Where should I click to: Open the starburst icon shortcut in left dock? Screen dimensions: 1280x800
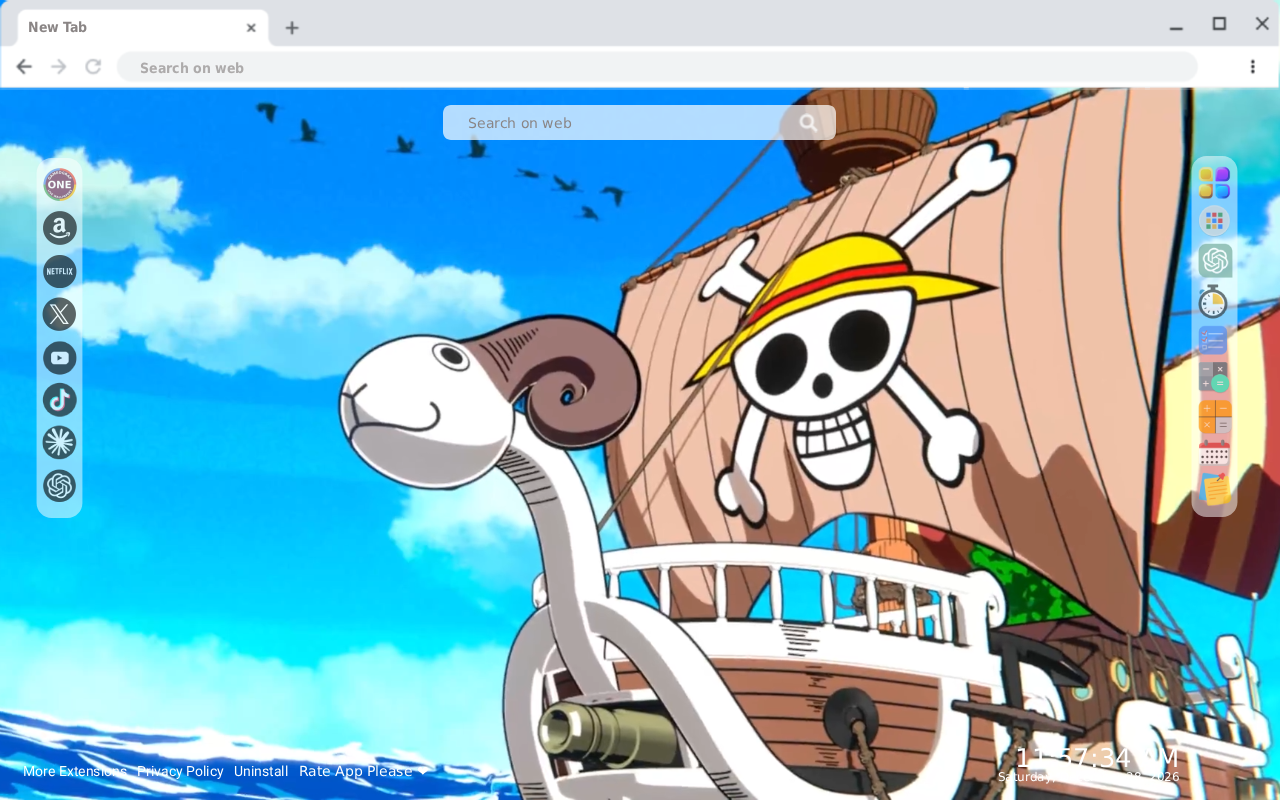[60, 442]
